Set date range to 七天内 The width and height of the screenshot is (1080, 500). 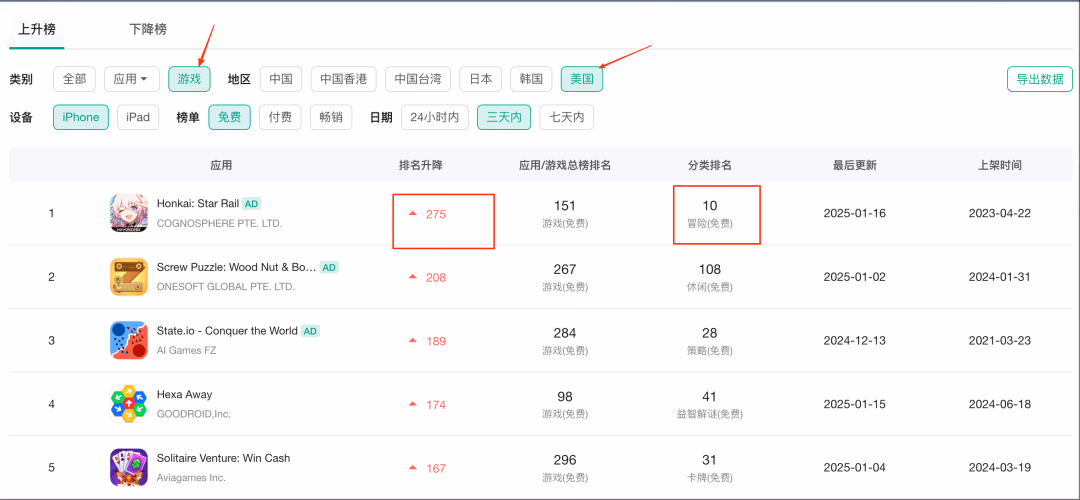566,117
